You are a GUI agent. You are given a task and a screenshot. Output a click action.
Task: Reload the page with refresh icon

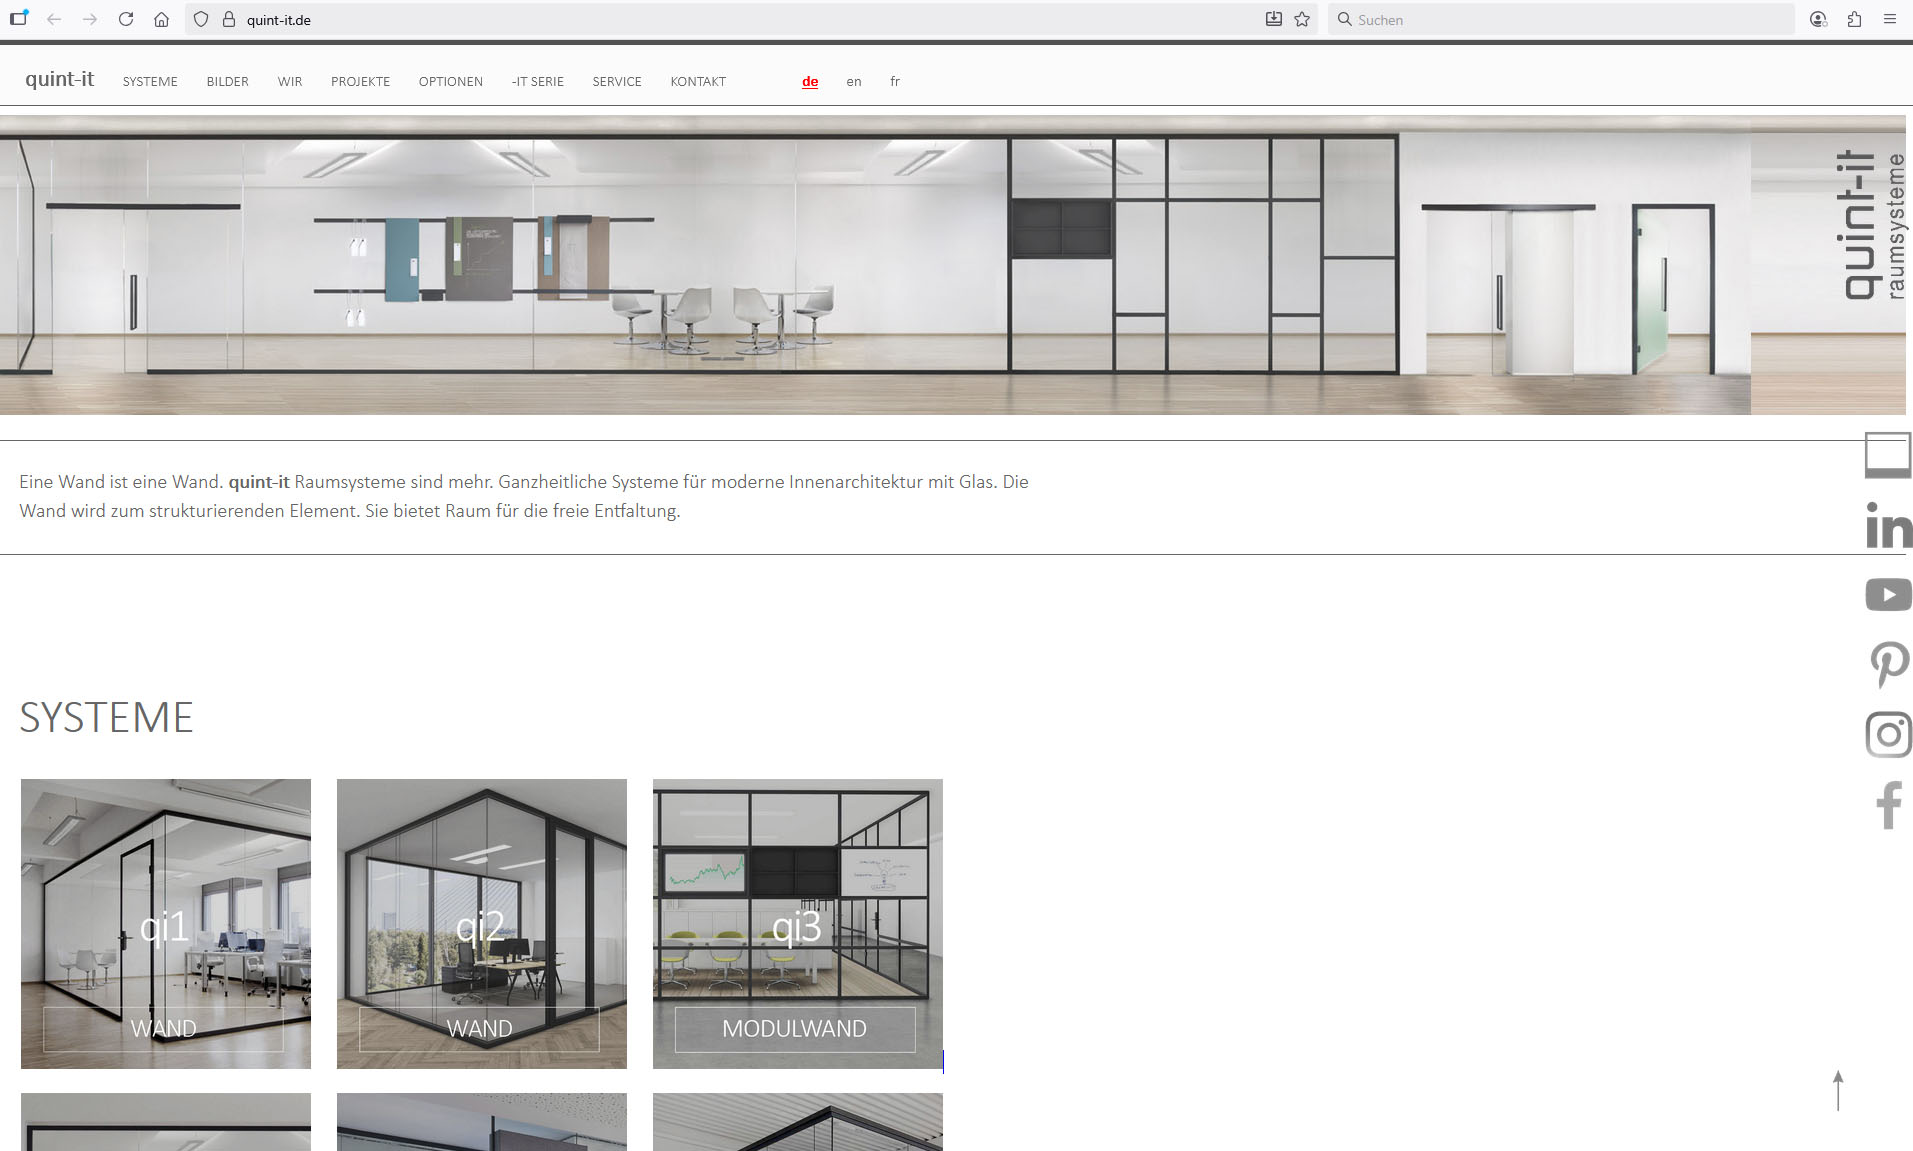[126, 19]
